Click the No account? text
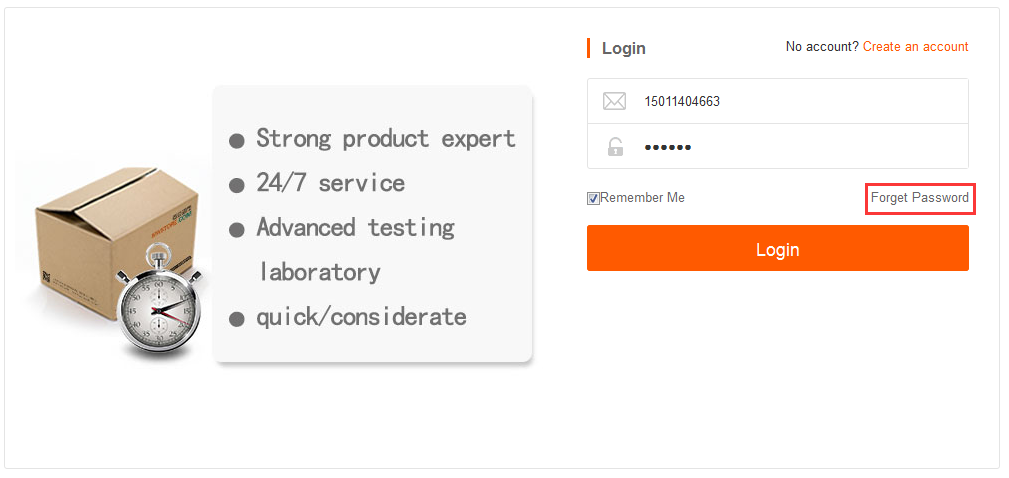Viewport: 1009px width, 478px height. [822, 47]
